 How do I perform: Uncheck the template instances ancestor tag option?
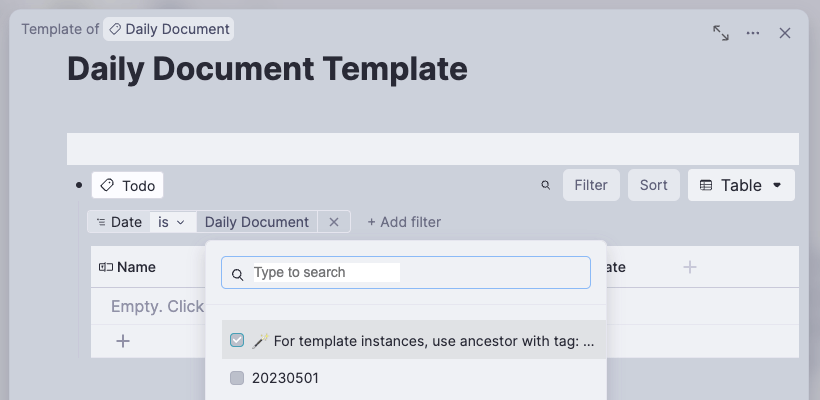(237, 340)
